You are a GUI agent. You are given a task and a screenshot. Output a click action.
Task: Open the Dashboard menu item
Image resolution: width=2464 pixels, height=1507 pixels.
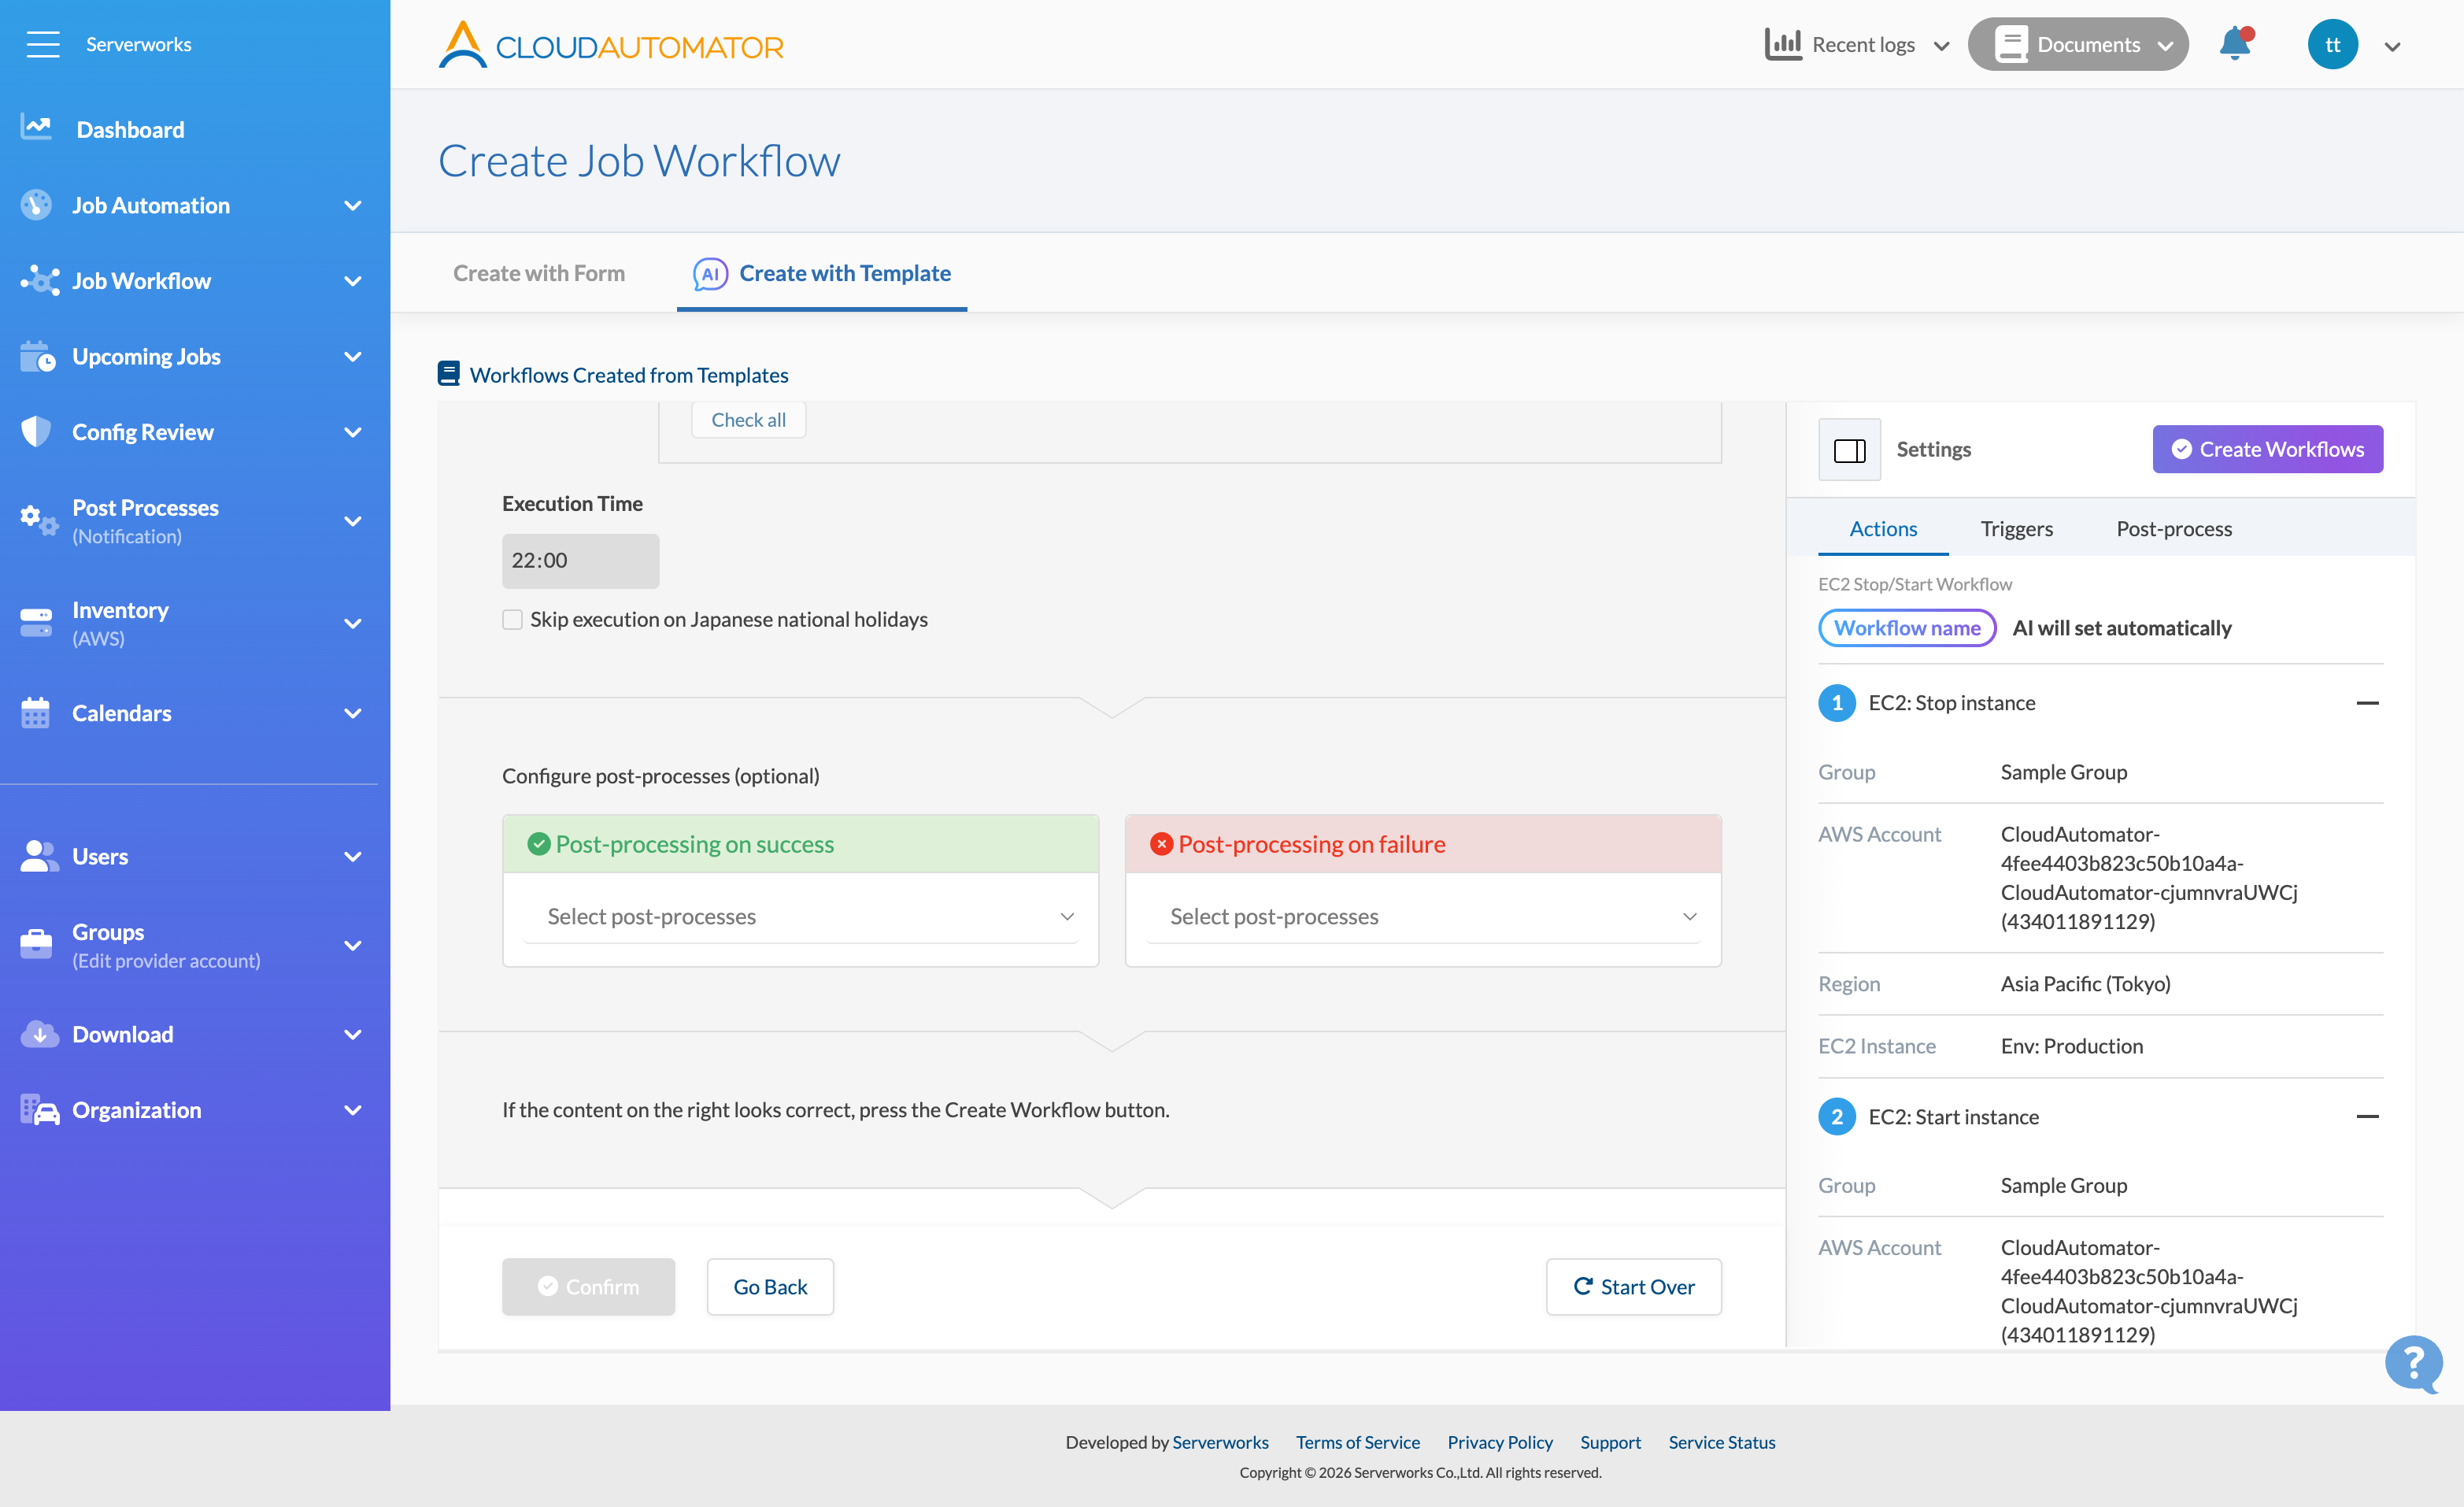pos(131,130)
